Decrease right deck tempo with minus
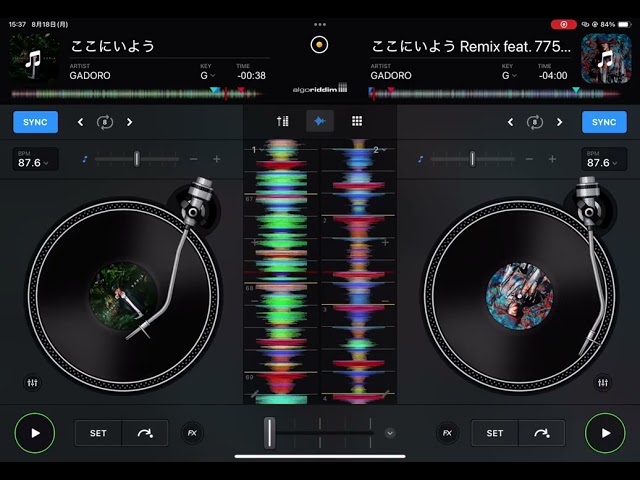This screenshot has height=480, width=640. pyautogui.click(x=529, y=159)
